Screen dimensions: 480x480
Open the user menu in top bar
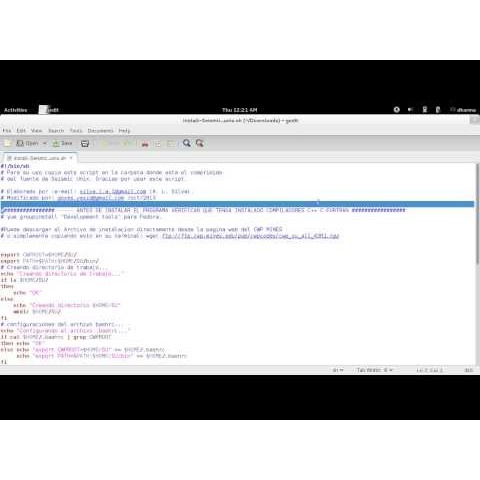point(463,110)
